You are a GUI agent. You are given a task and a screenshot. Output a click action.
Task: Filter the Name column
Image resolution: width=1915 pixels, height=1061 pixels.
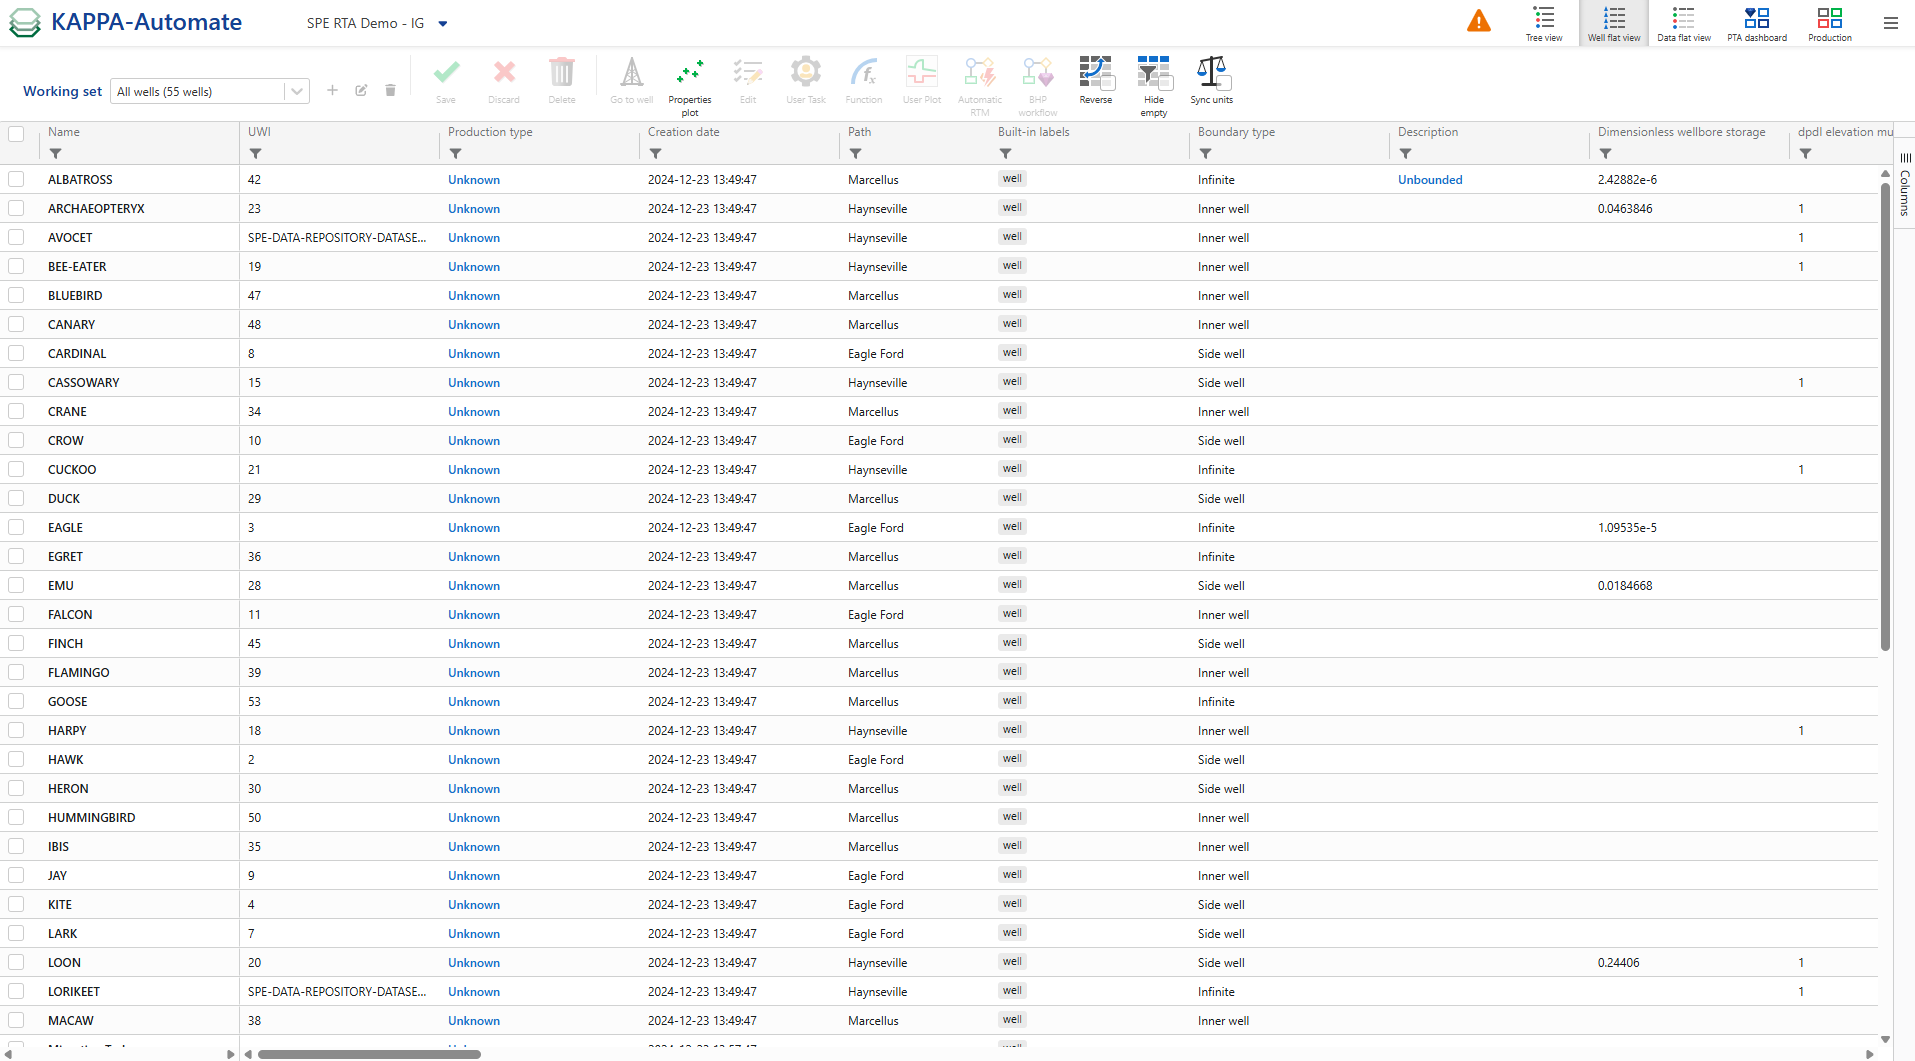coord(56,154)
